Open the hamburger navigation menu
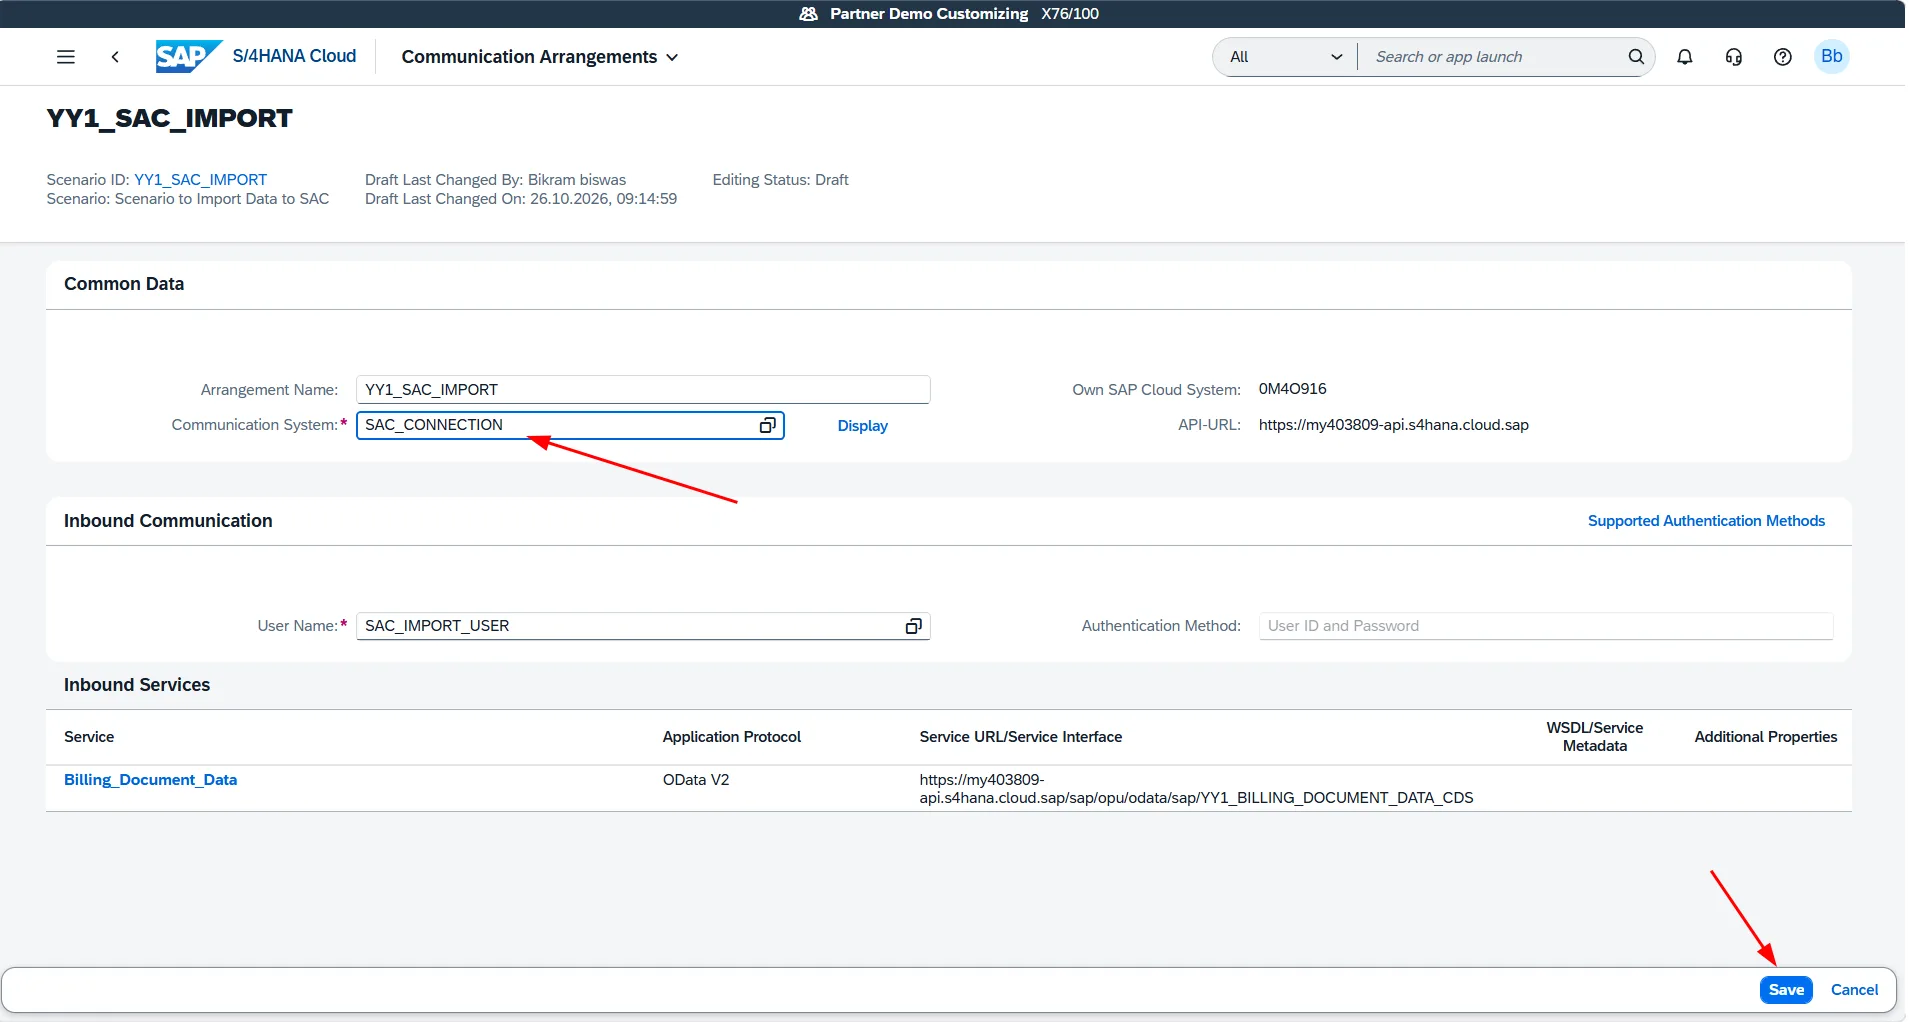Viewport: 1909px width, 1022px height. pos(66,57)
